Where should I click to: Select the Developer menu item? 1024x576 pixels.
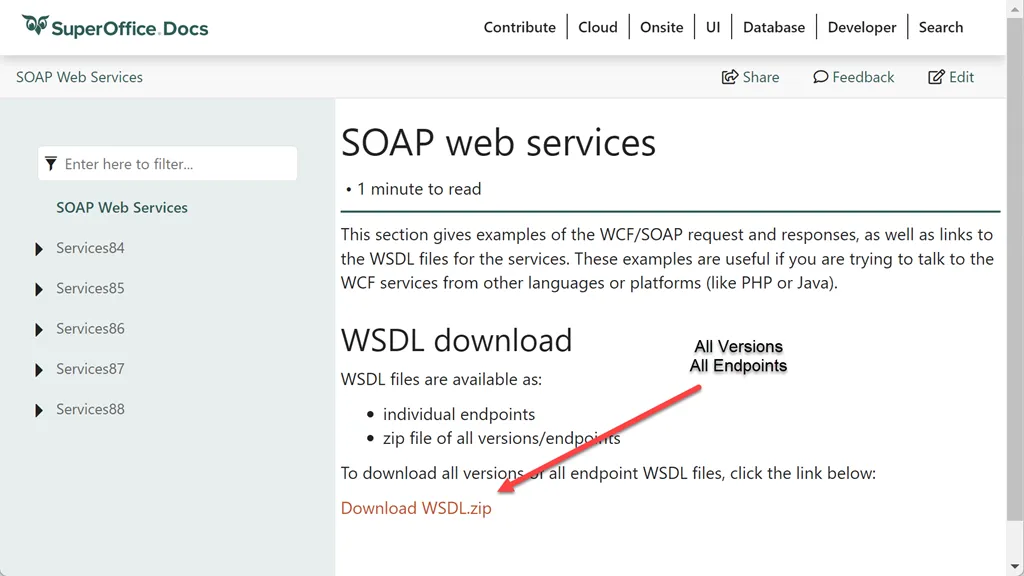point(862,27)
